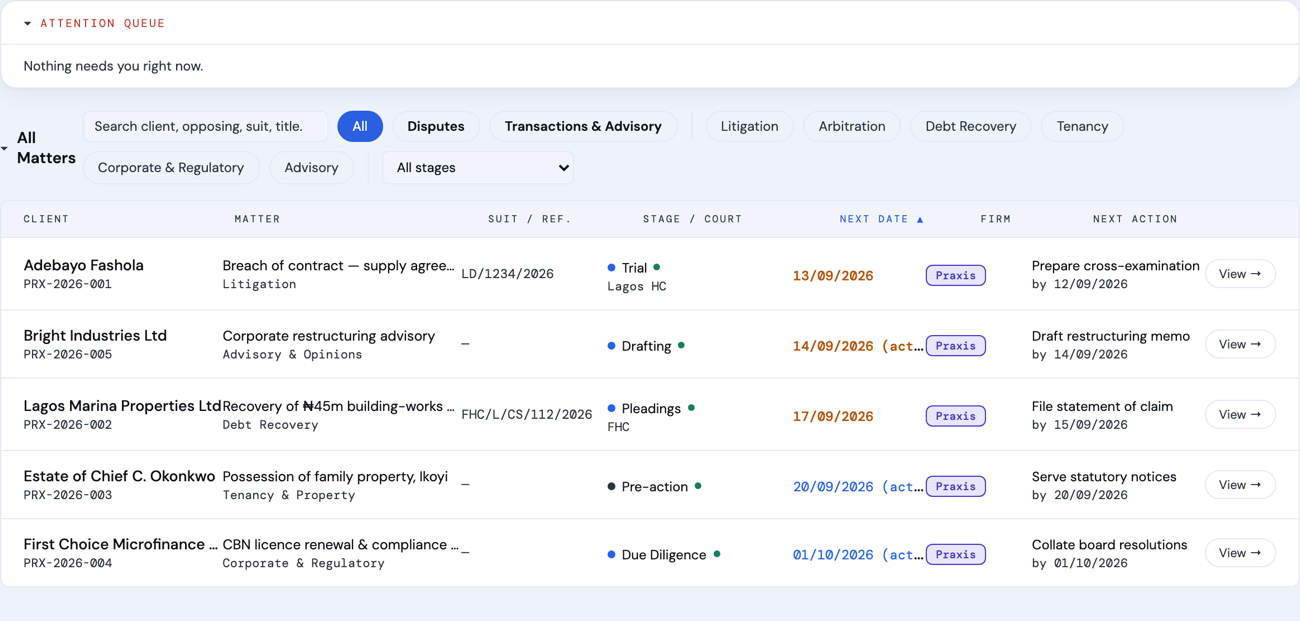Choose the Tenancy filter chip
The image size is (1300, 621).
click(1083, 126)
